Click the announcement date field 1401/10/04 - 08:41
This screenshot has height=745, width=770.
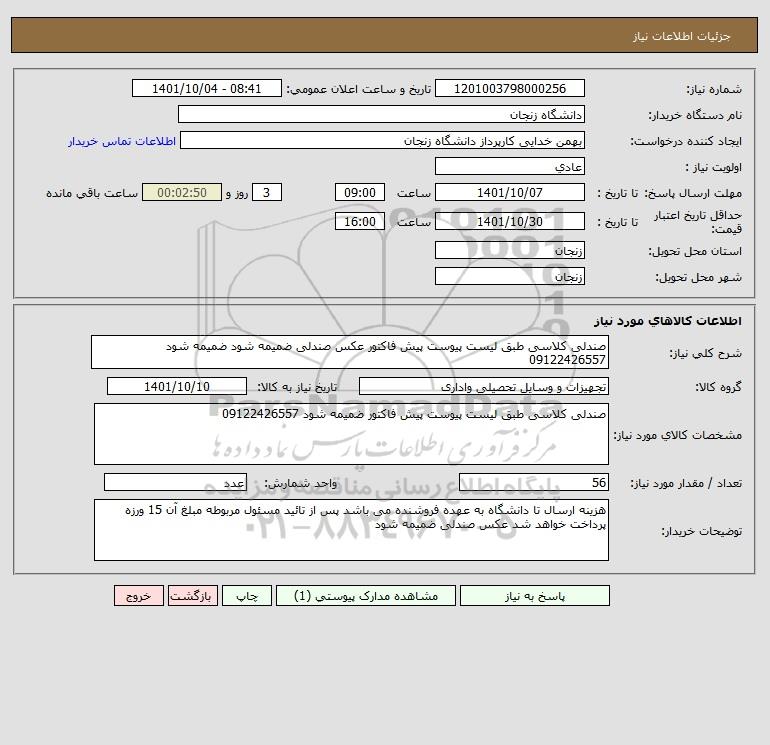(207, 88)
